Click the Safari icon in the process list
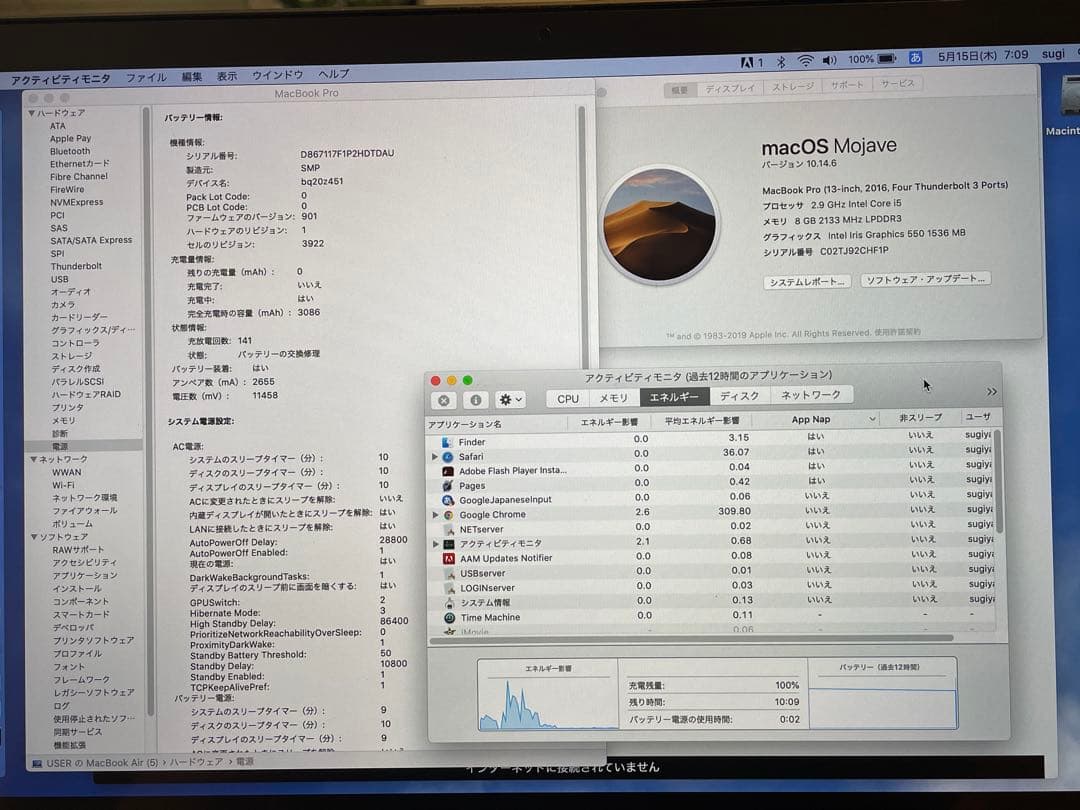 click(x=450, y=456)
